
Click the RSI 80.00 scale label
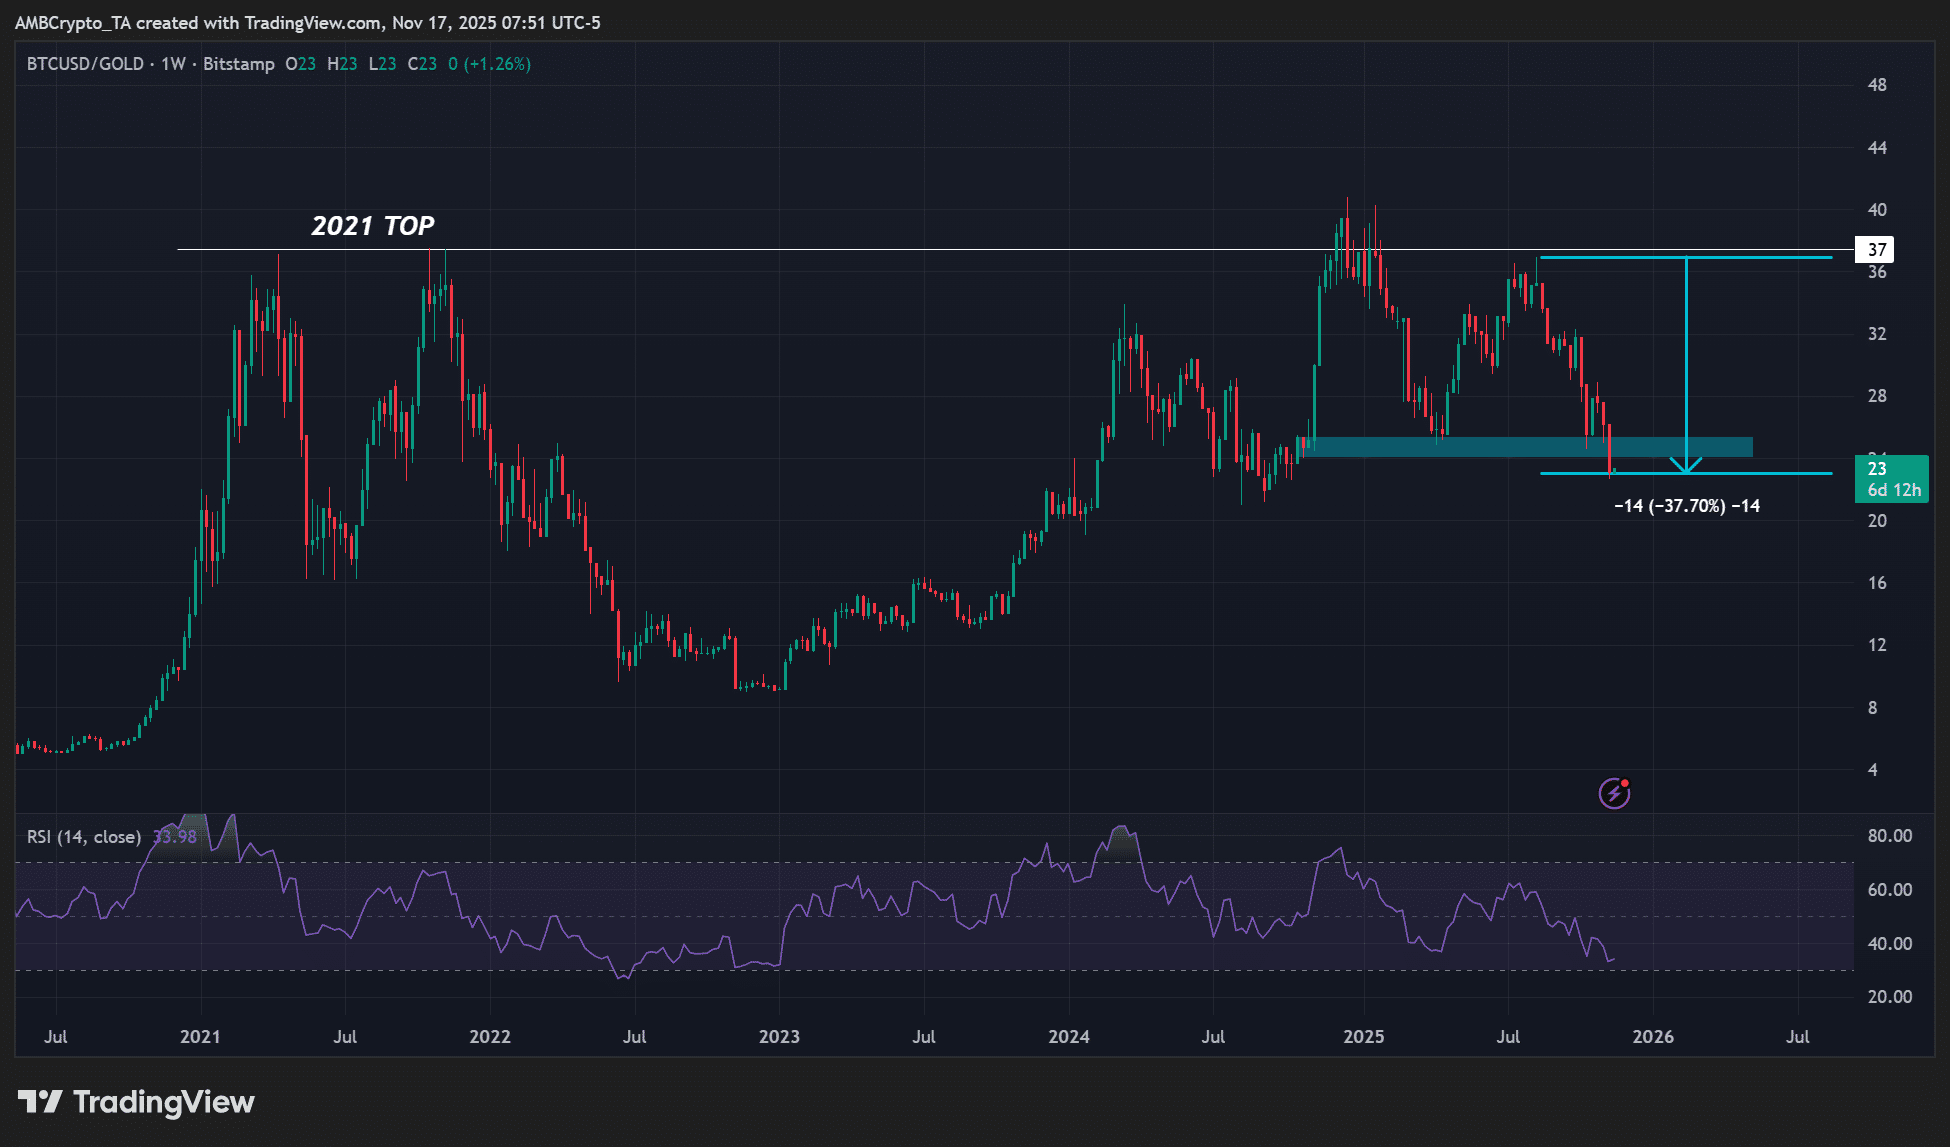(x=1889, y=836)
